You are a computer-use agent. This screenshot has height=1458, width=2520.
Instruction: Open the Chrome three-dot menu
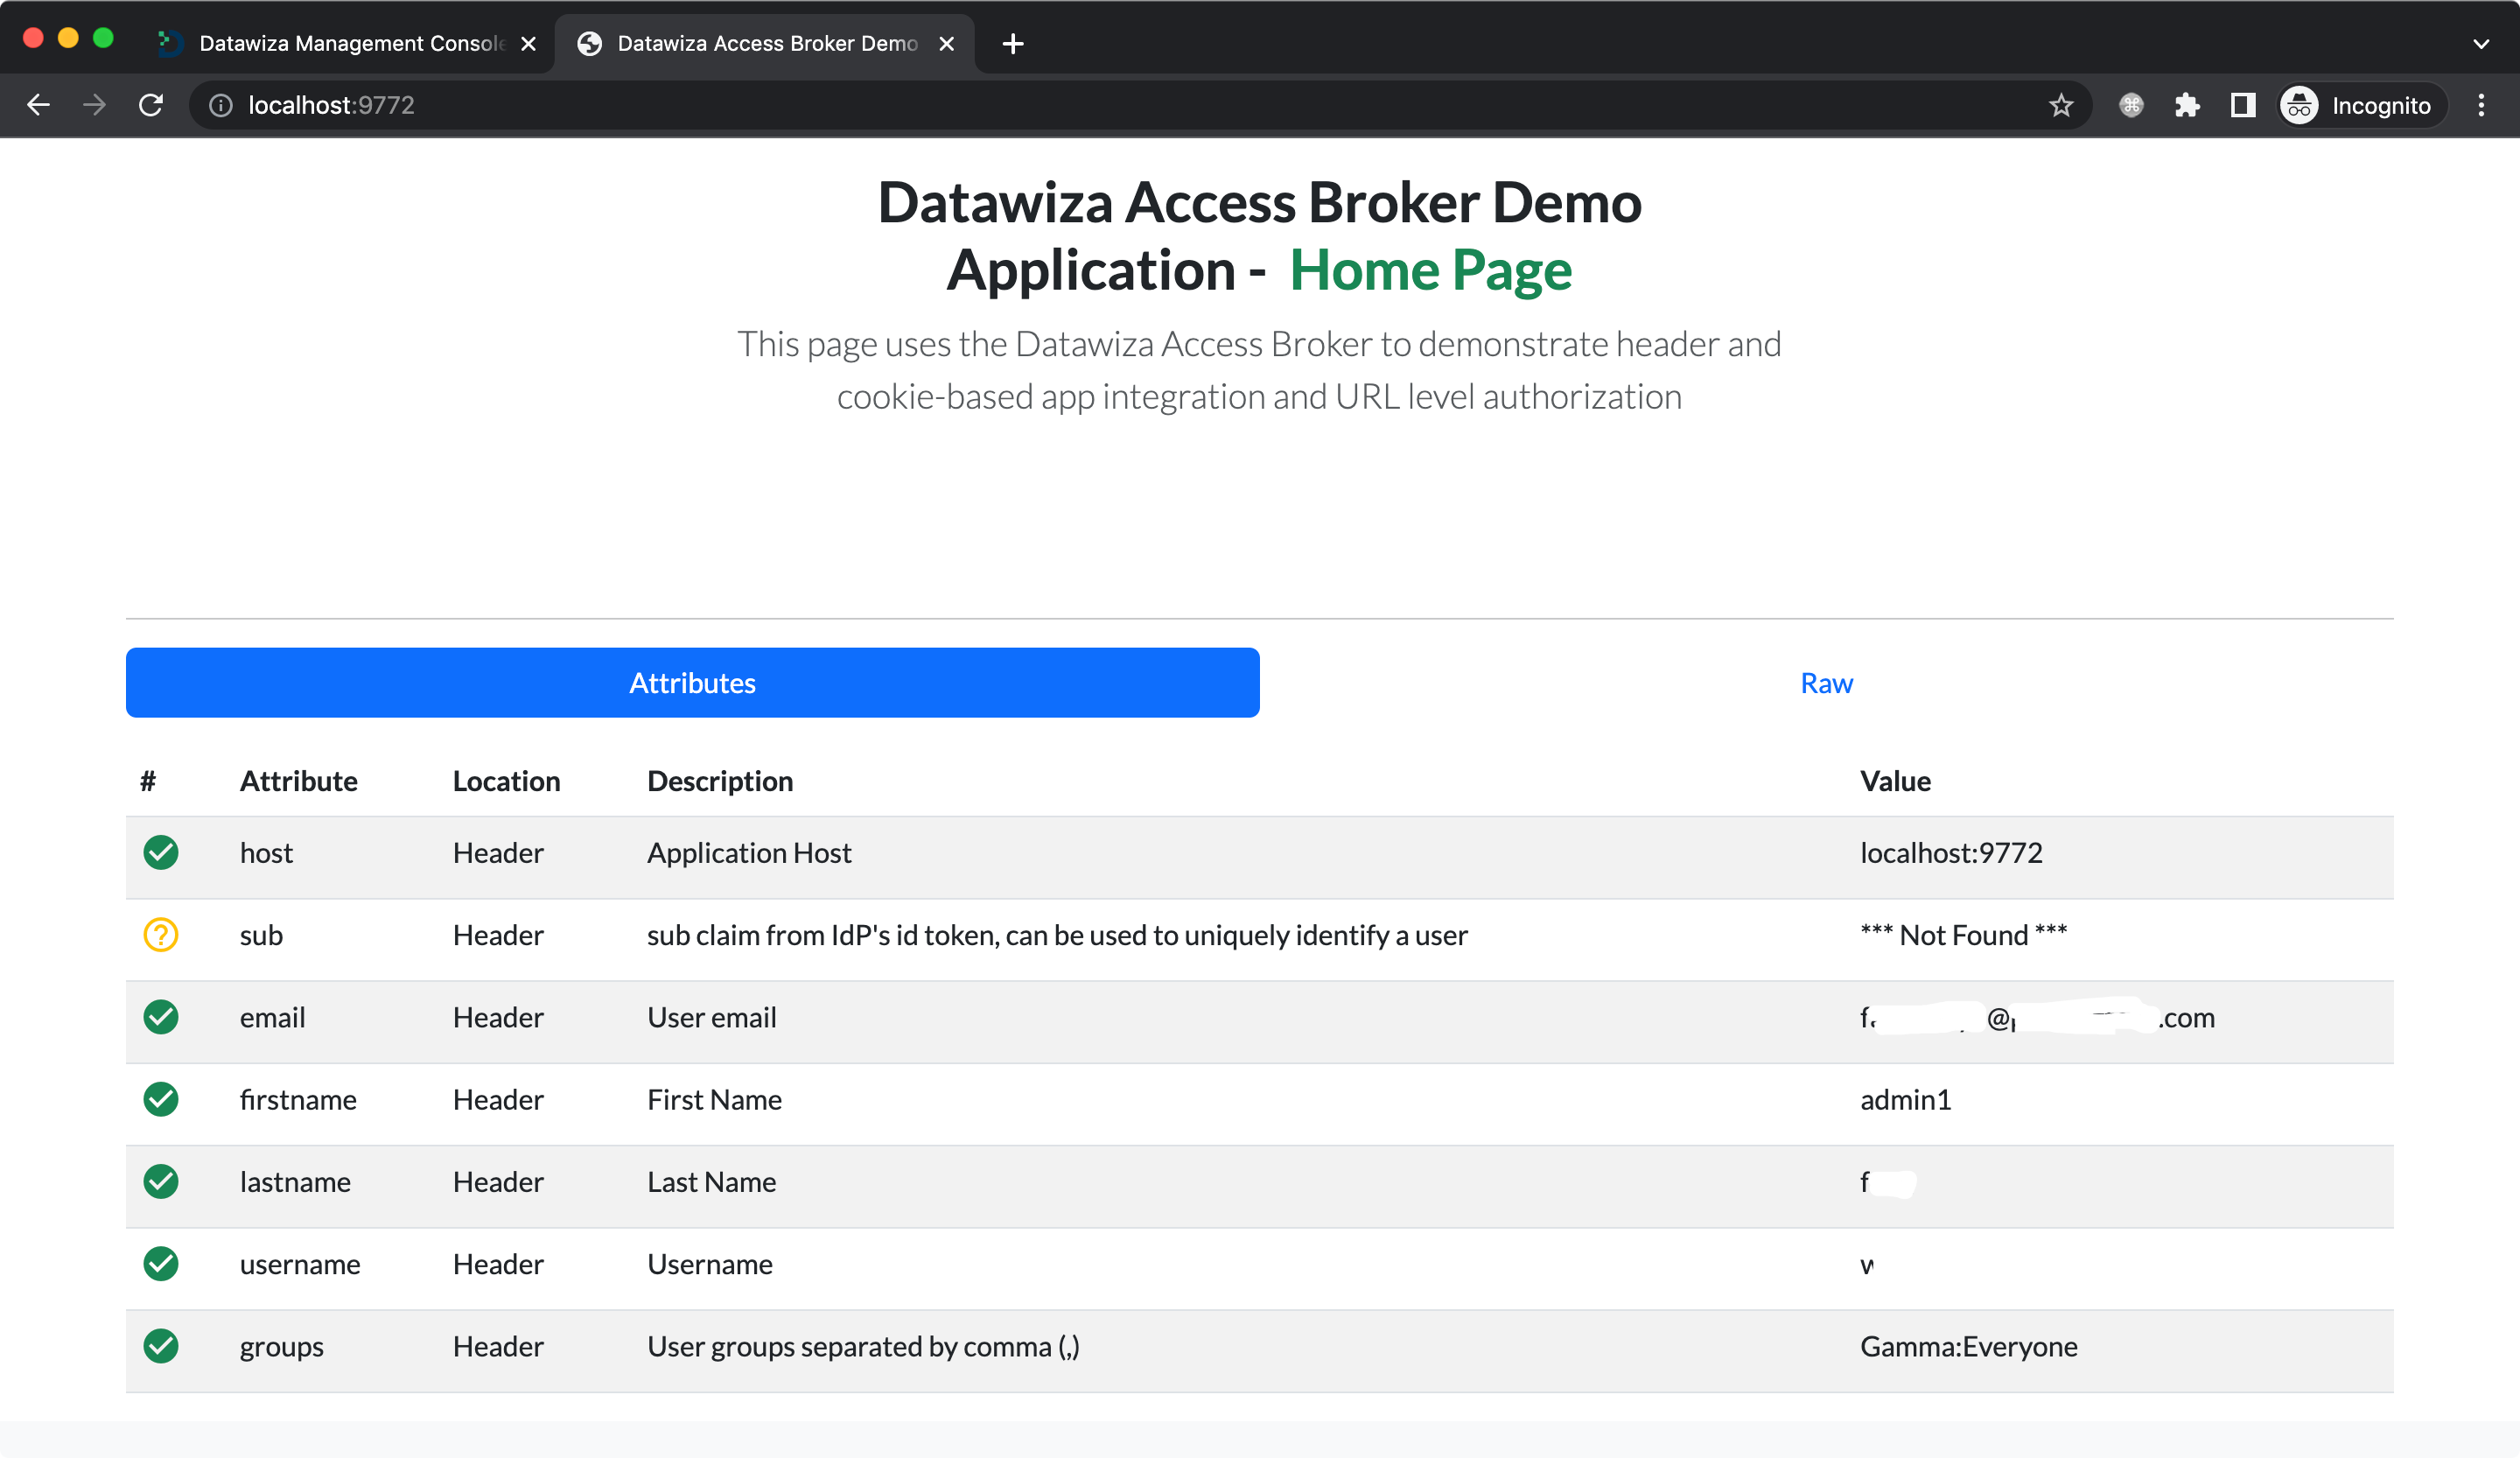(x=2481, y=105)
